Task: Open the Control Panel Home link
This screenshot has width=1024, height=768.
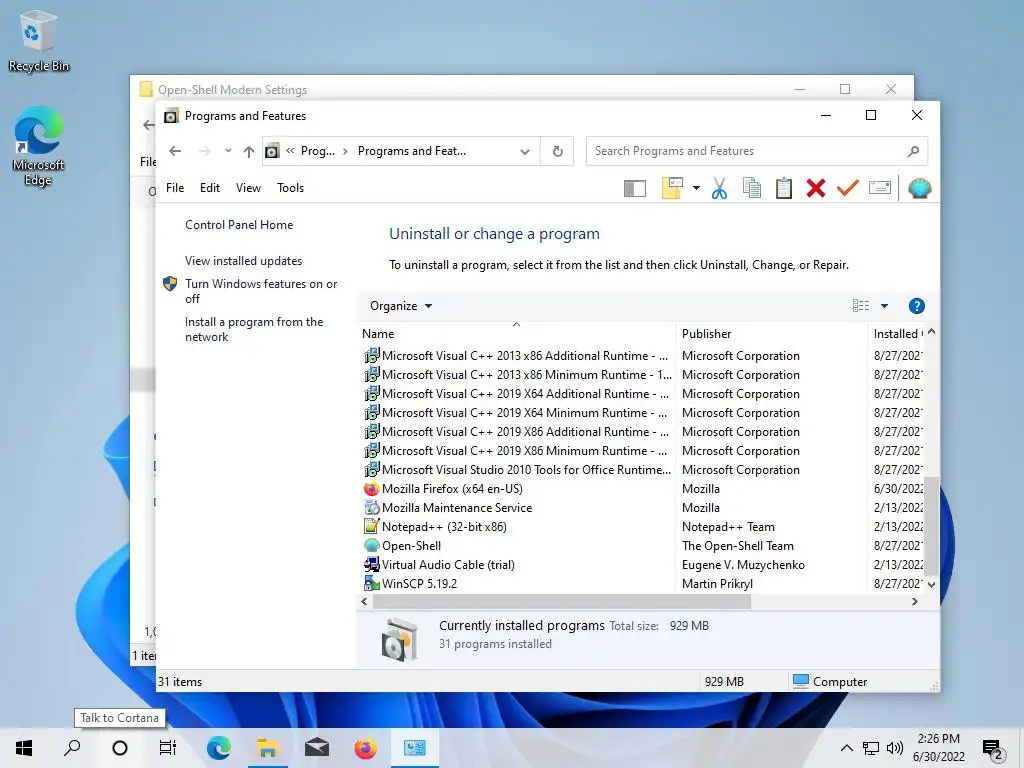Action: coord(239,225)
